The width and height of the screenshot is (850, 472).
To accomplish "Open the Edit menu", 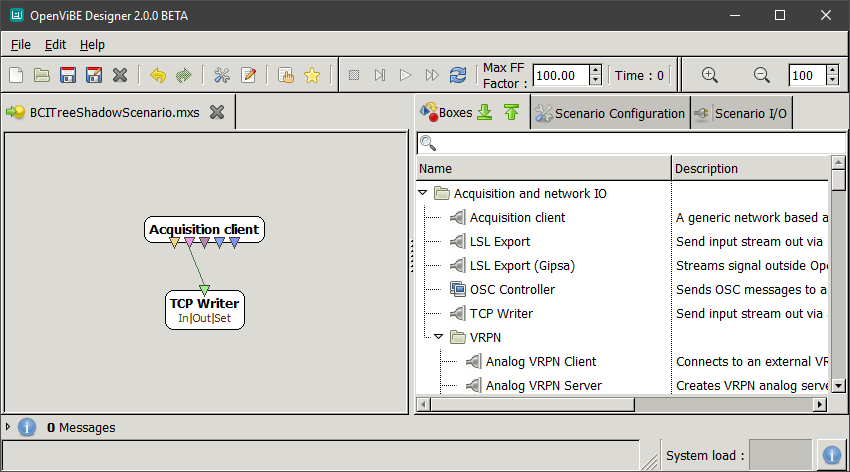I will 55,44.
